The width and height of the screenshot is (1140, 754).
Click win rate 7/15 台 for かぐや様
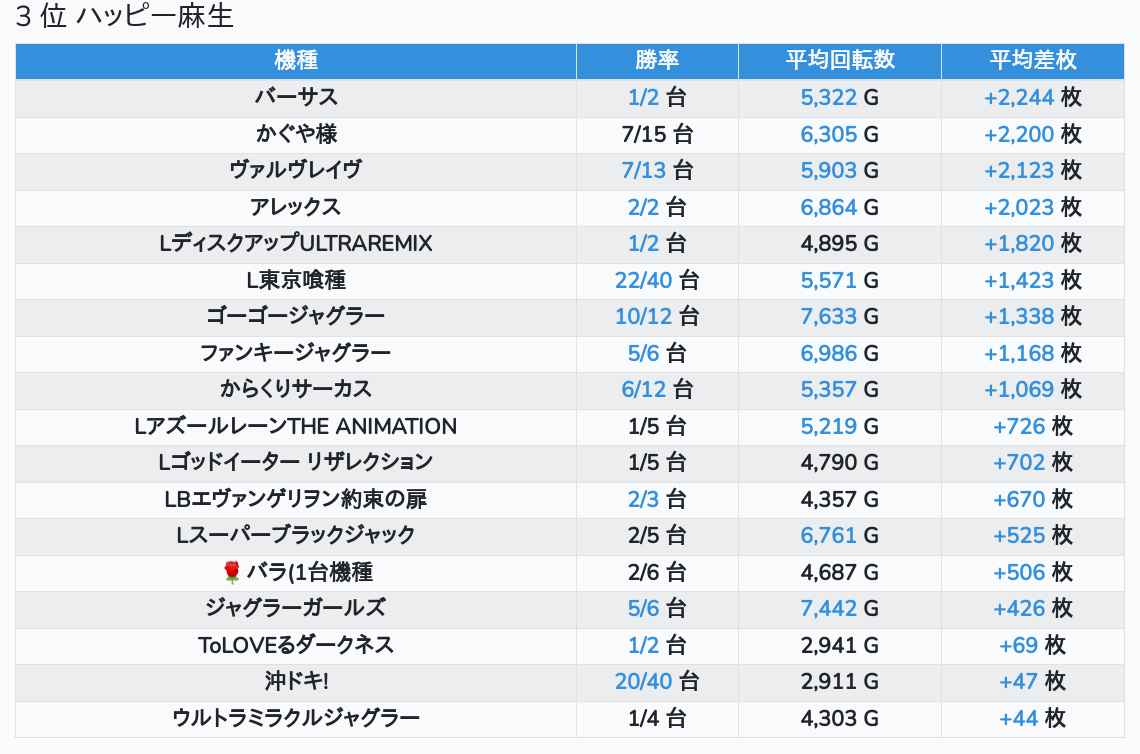pos(657,134)
